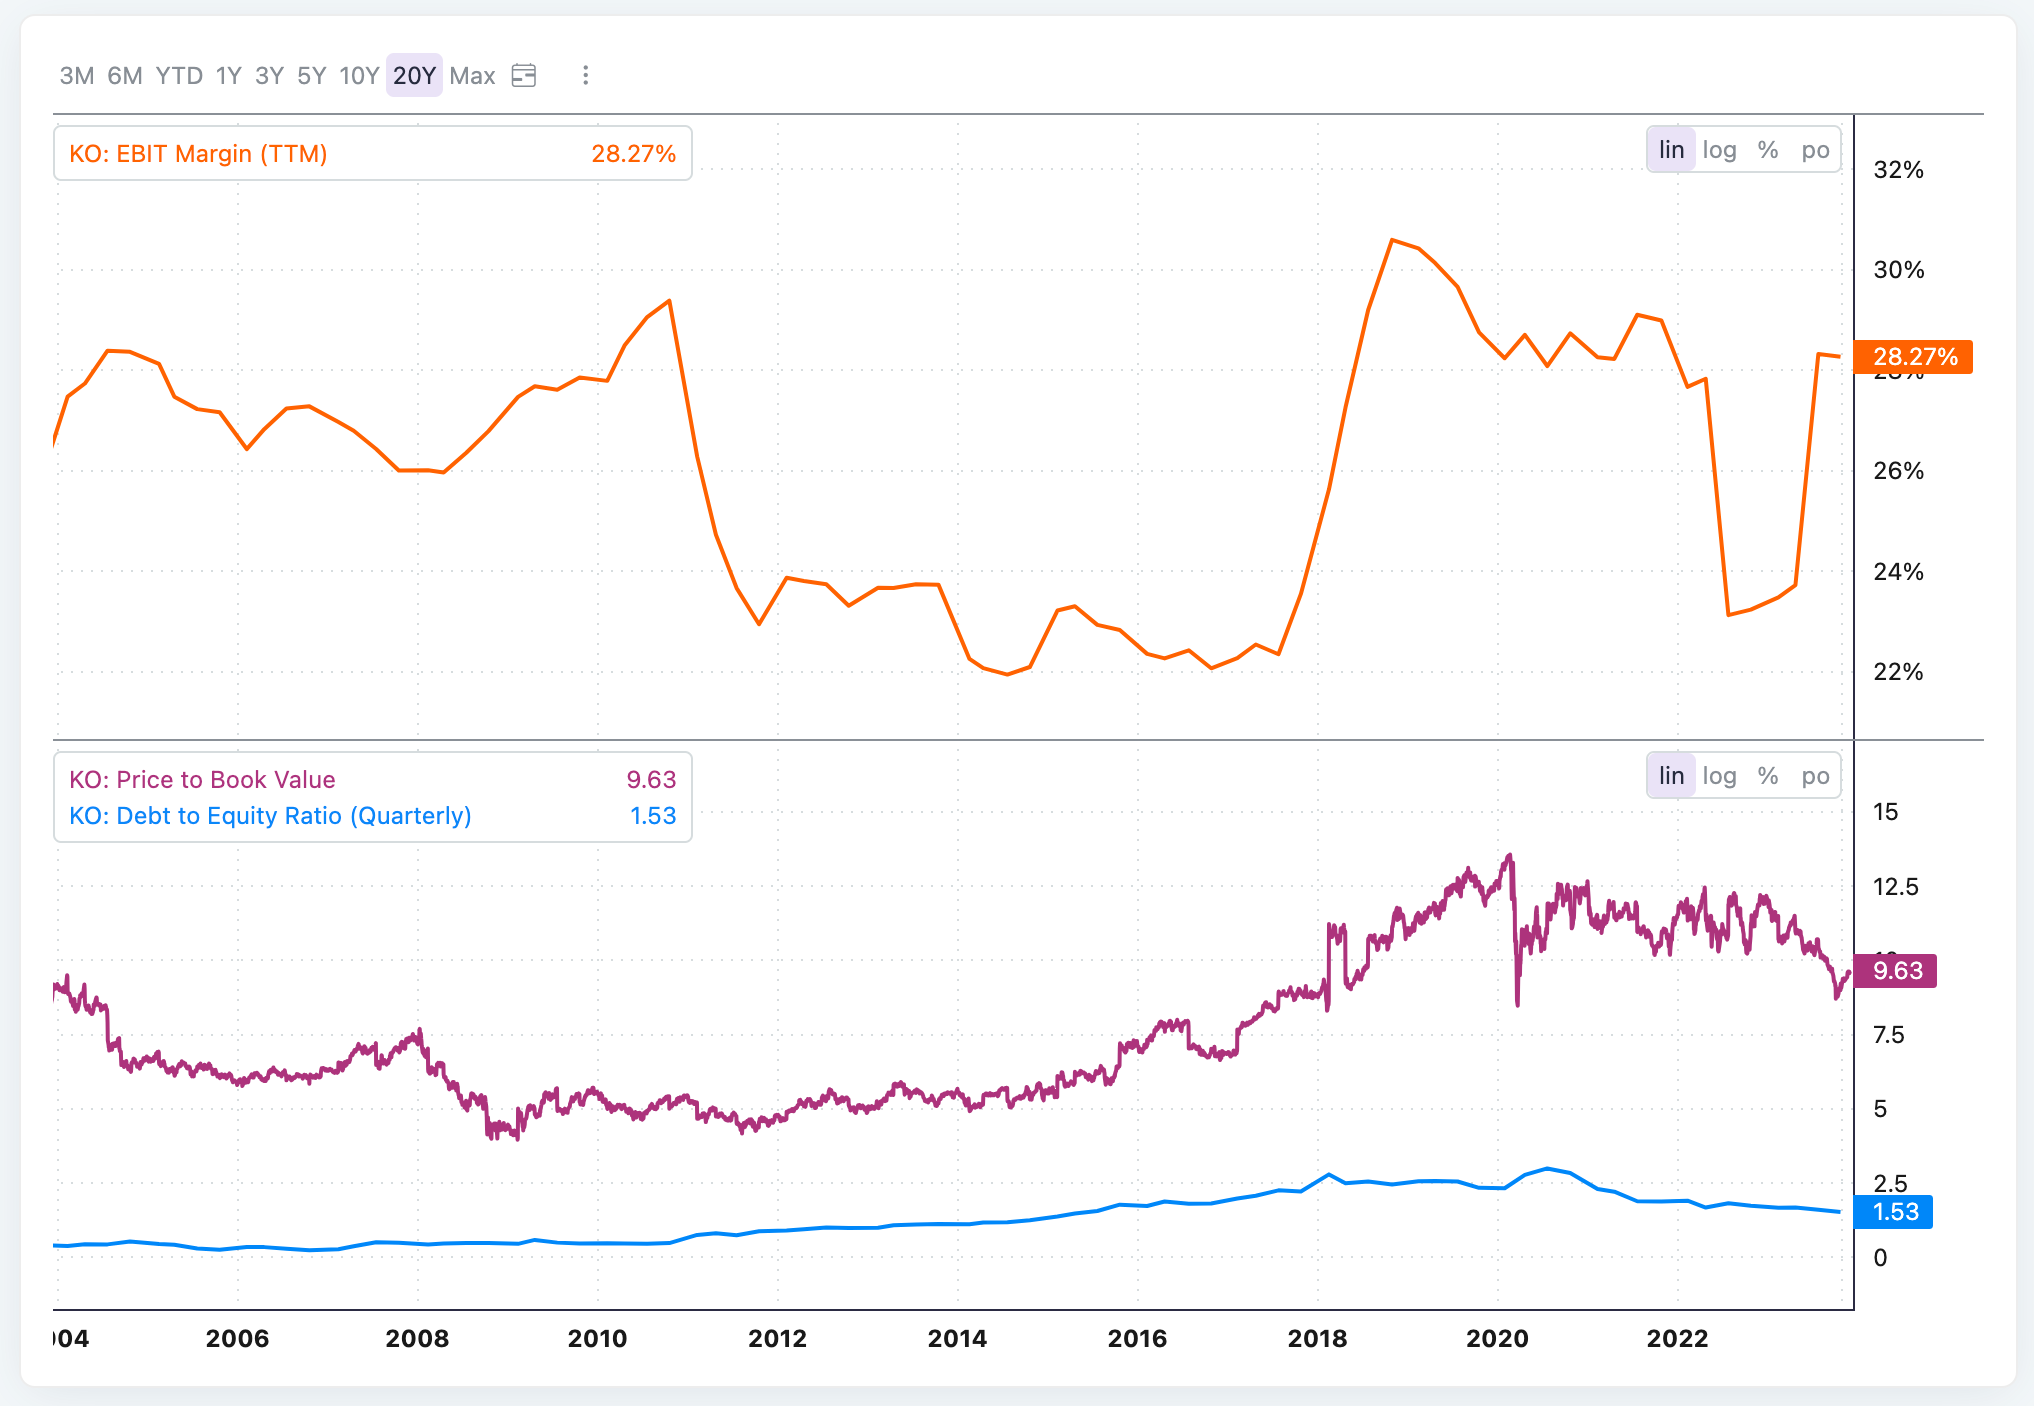Select the 1Y time range
Viewport: 2034px width, 1406px height.
[x=229, y=76]
